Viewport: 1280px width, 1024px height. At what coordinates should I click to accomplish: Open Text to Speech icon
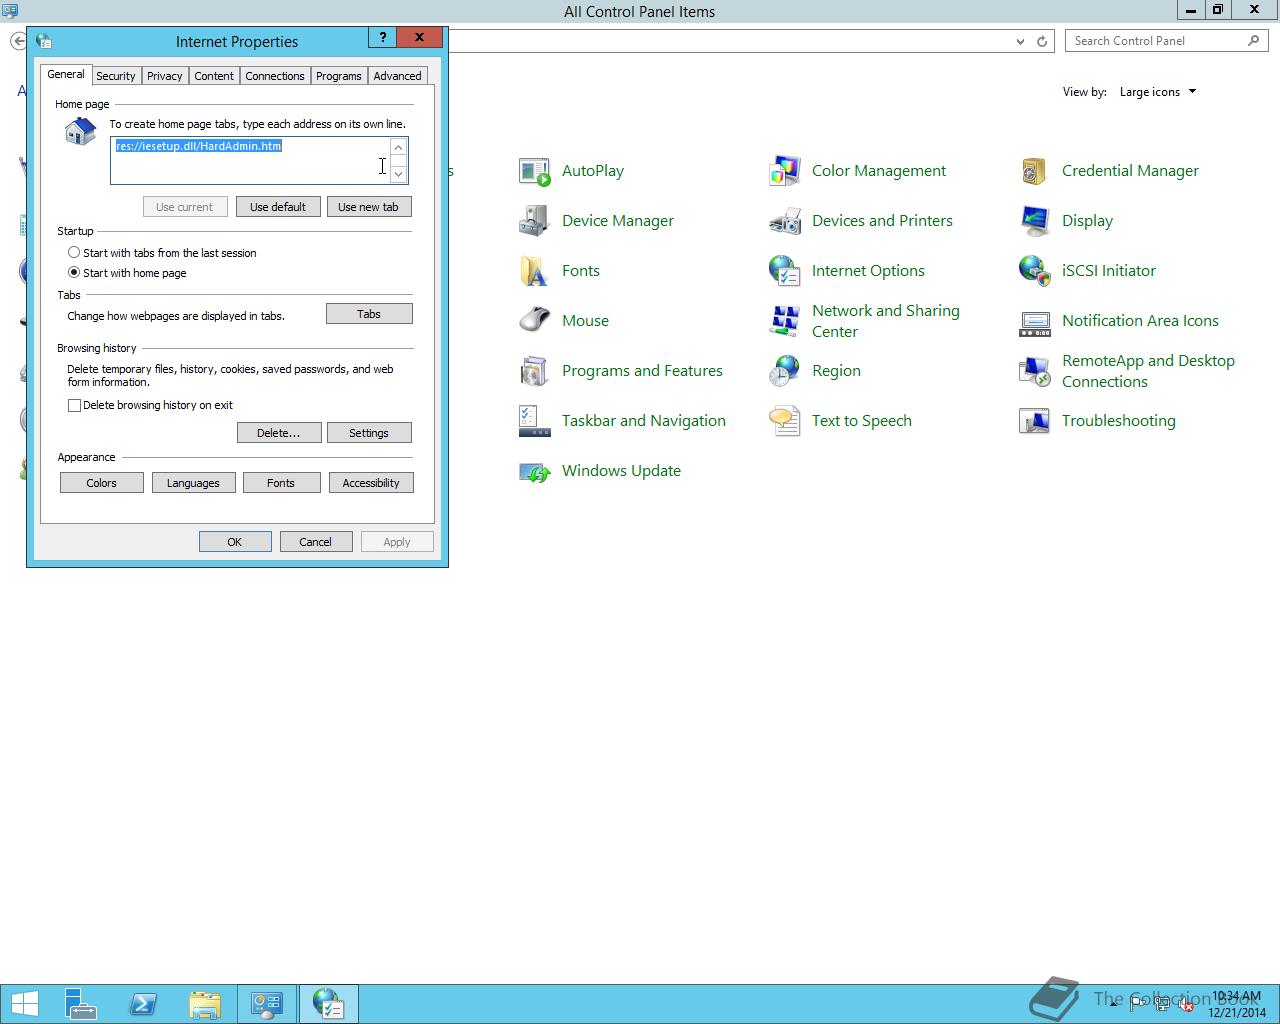(785, 421)
